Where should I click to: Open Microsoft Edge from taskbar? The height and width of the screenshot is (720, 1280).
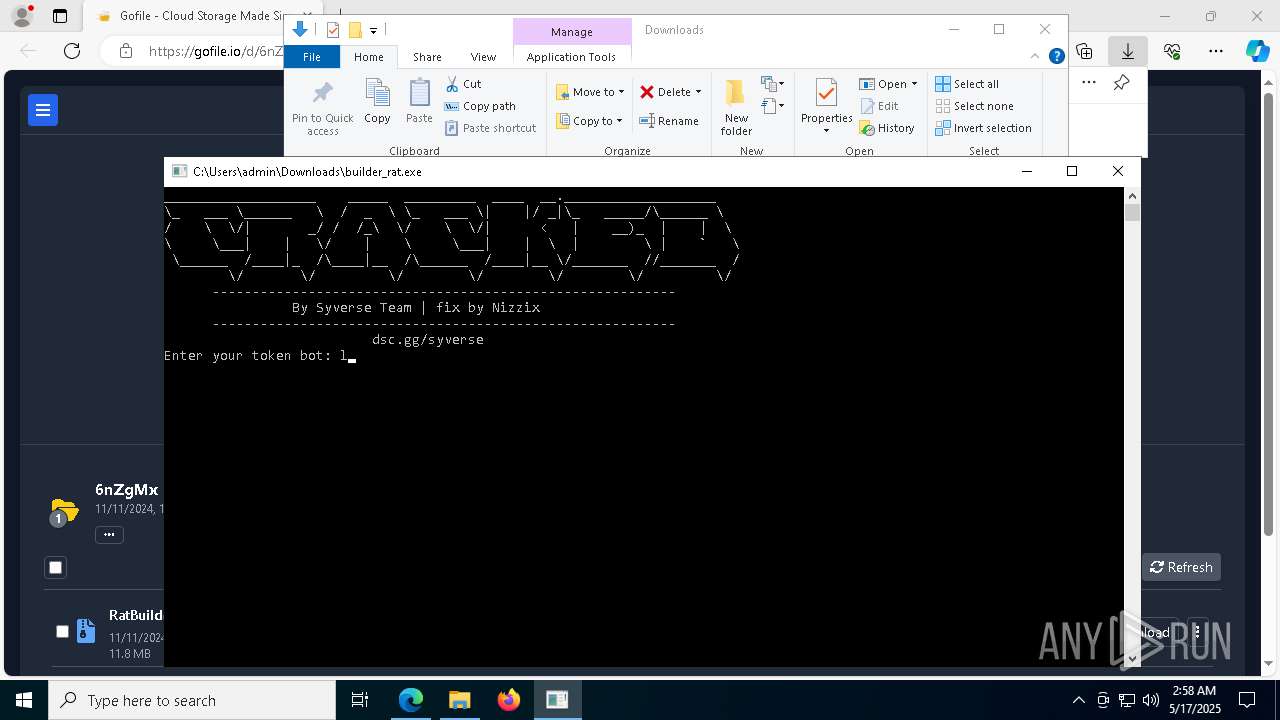(411, 700)
